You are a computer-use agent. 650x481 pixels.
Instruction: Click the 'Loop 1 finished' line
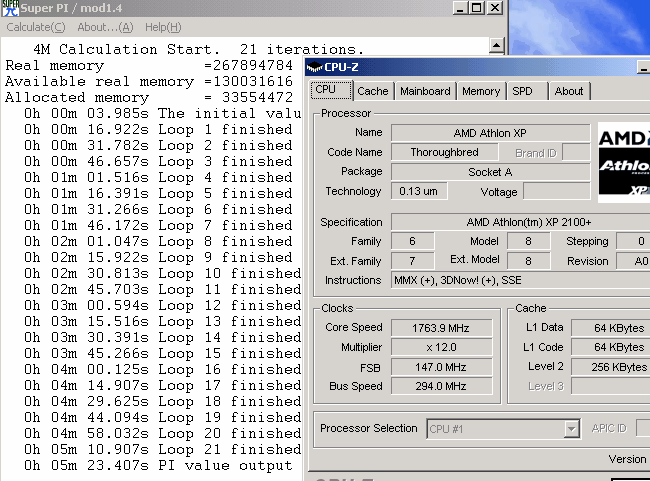tap(158, 130)
